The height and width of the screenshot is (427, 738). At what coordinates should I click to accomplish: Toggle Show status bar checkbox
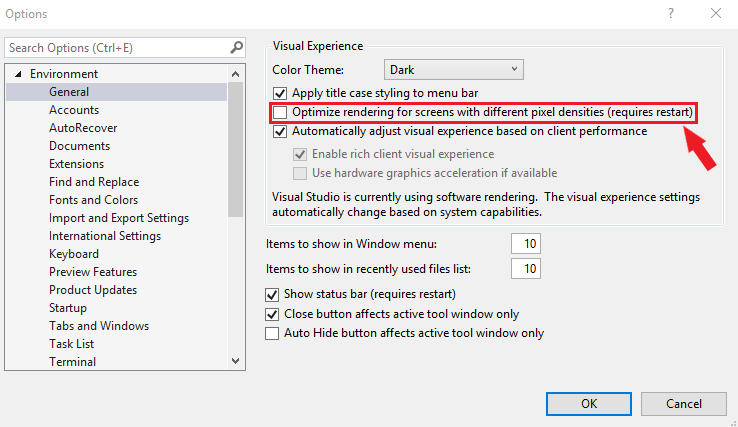pyautogui.click(x=272, y=294)
